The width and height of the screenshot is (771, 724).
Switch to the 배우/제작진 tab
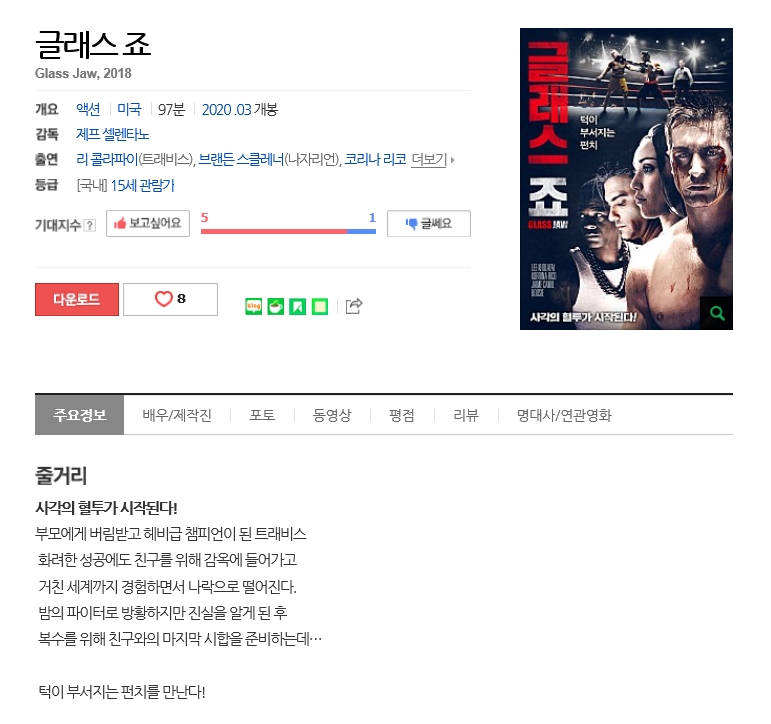pos(177,415)
